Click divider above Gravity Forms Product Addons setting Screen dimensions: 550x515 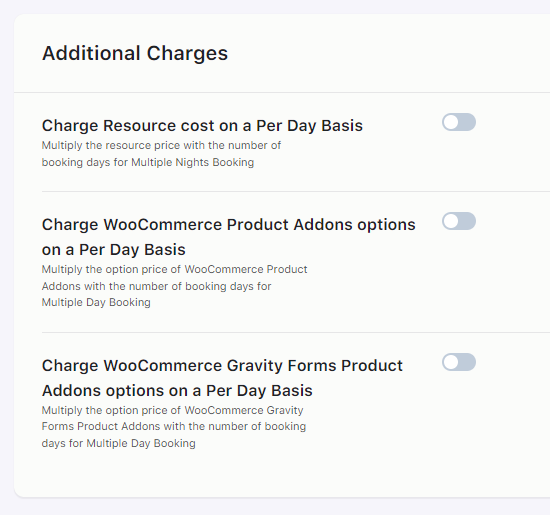click(296, 332)
